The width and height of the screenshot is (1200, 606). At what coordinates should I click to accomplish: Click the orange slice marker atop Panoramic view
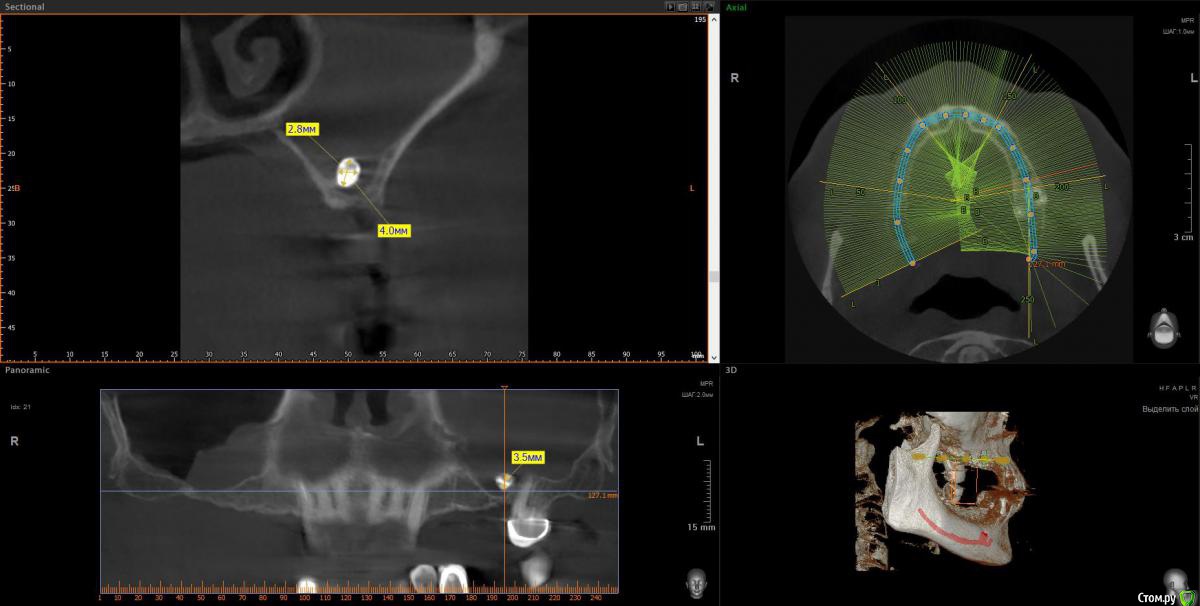(x=504, y=387)
